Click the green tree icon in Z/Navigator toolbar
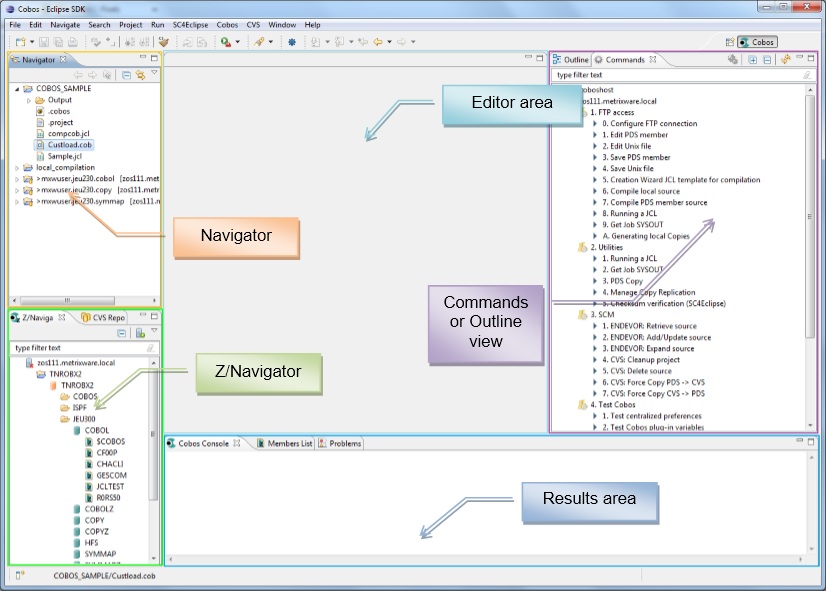This screenshot has height=591, width=826. click(x=140, y=333)
